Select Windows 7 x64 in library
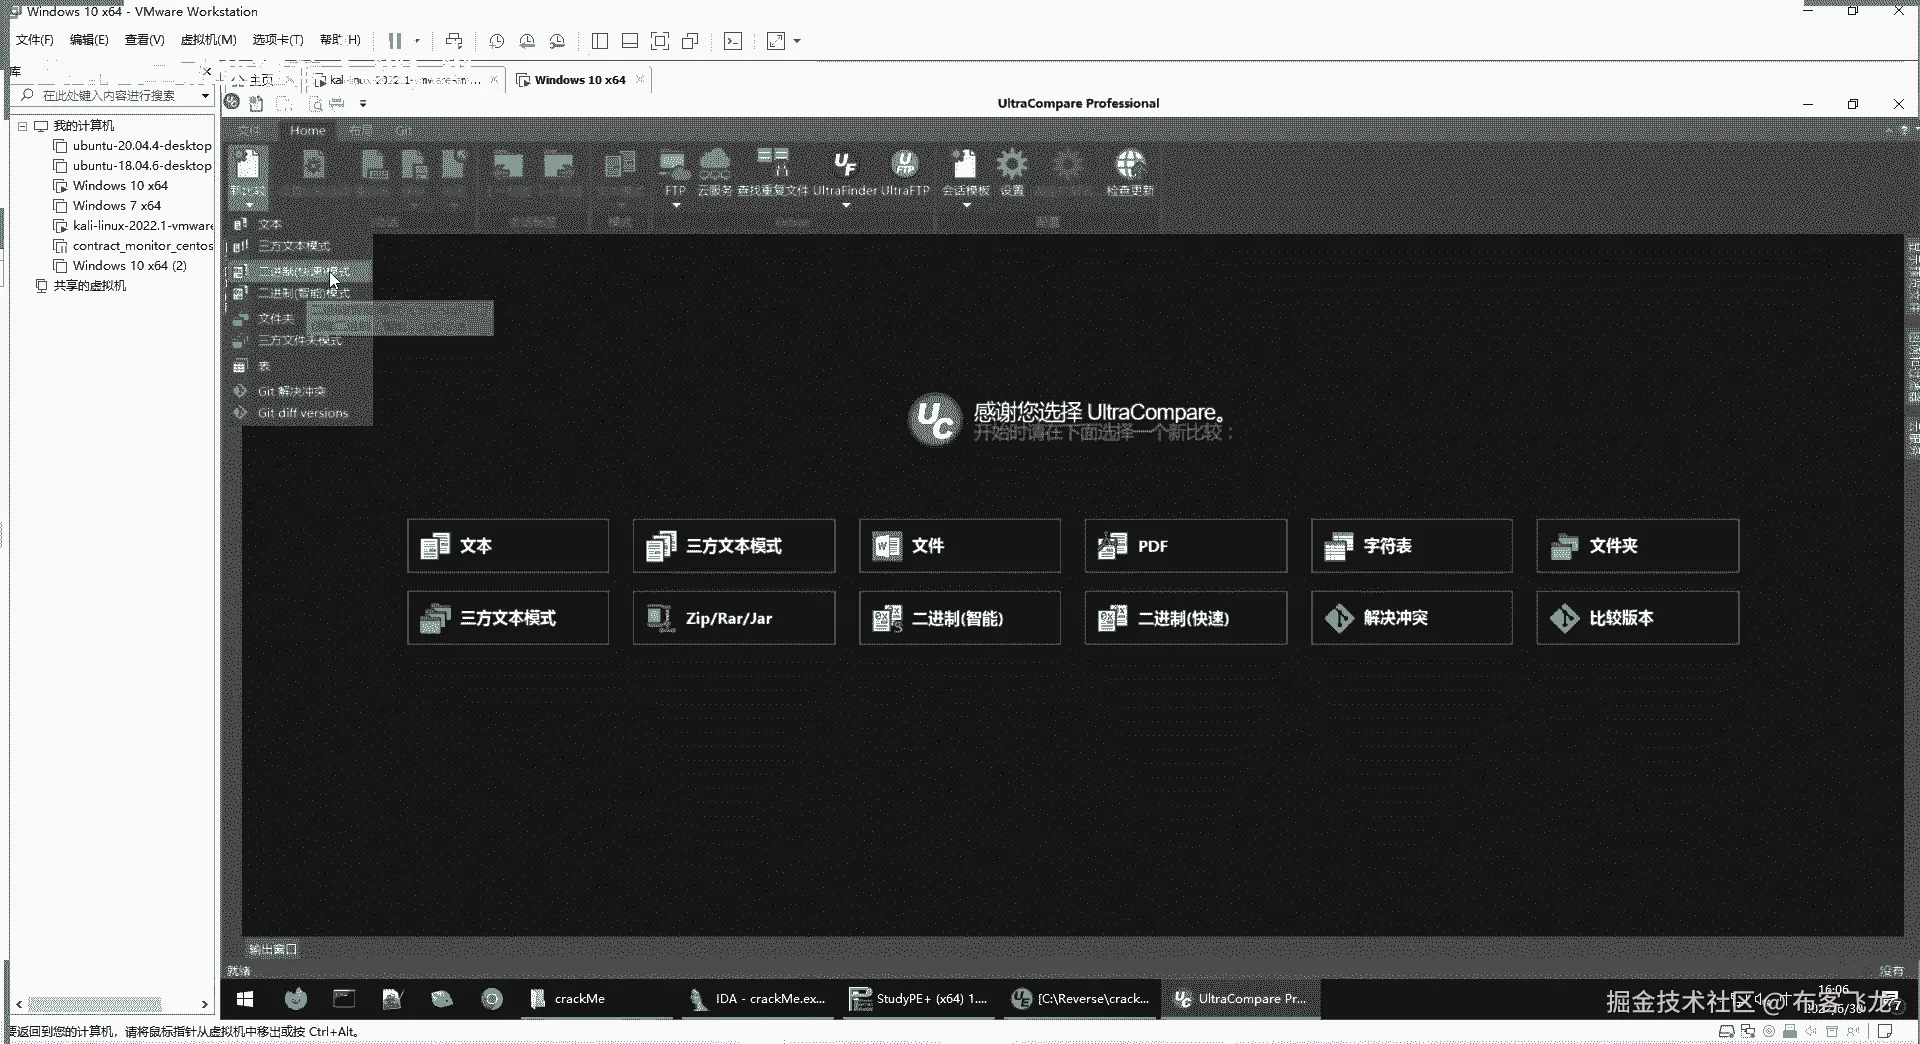The height and width of the screenshot is (1044, 1920). point(116,206)
